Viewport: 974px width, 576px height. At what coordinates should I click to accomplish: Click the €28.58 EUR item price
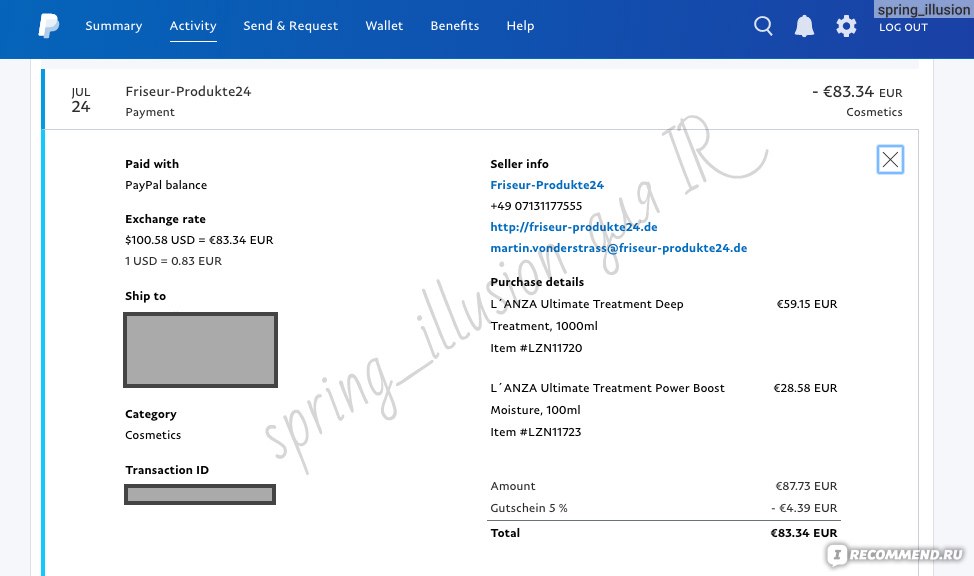click(806, 388)
